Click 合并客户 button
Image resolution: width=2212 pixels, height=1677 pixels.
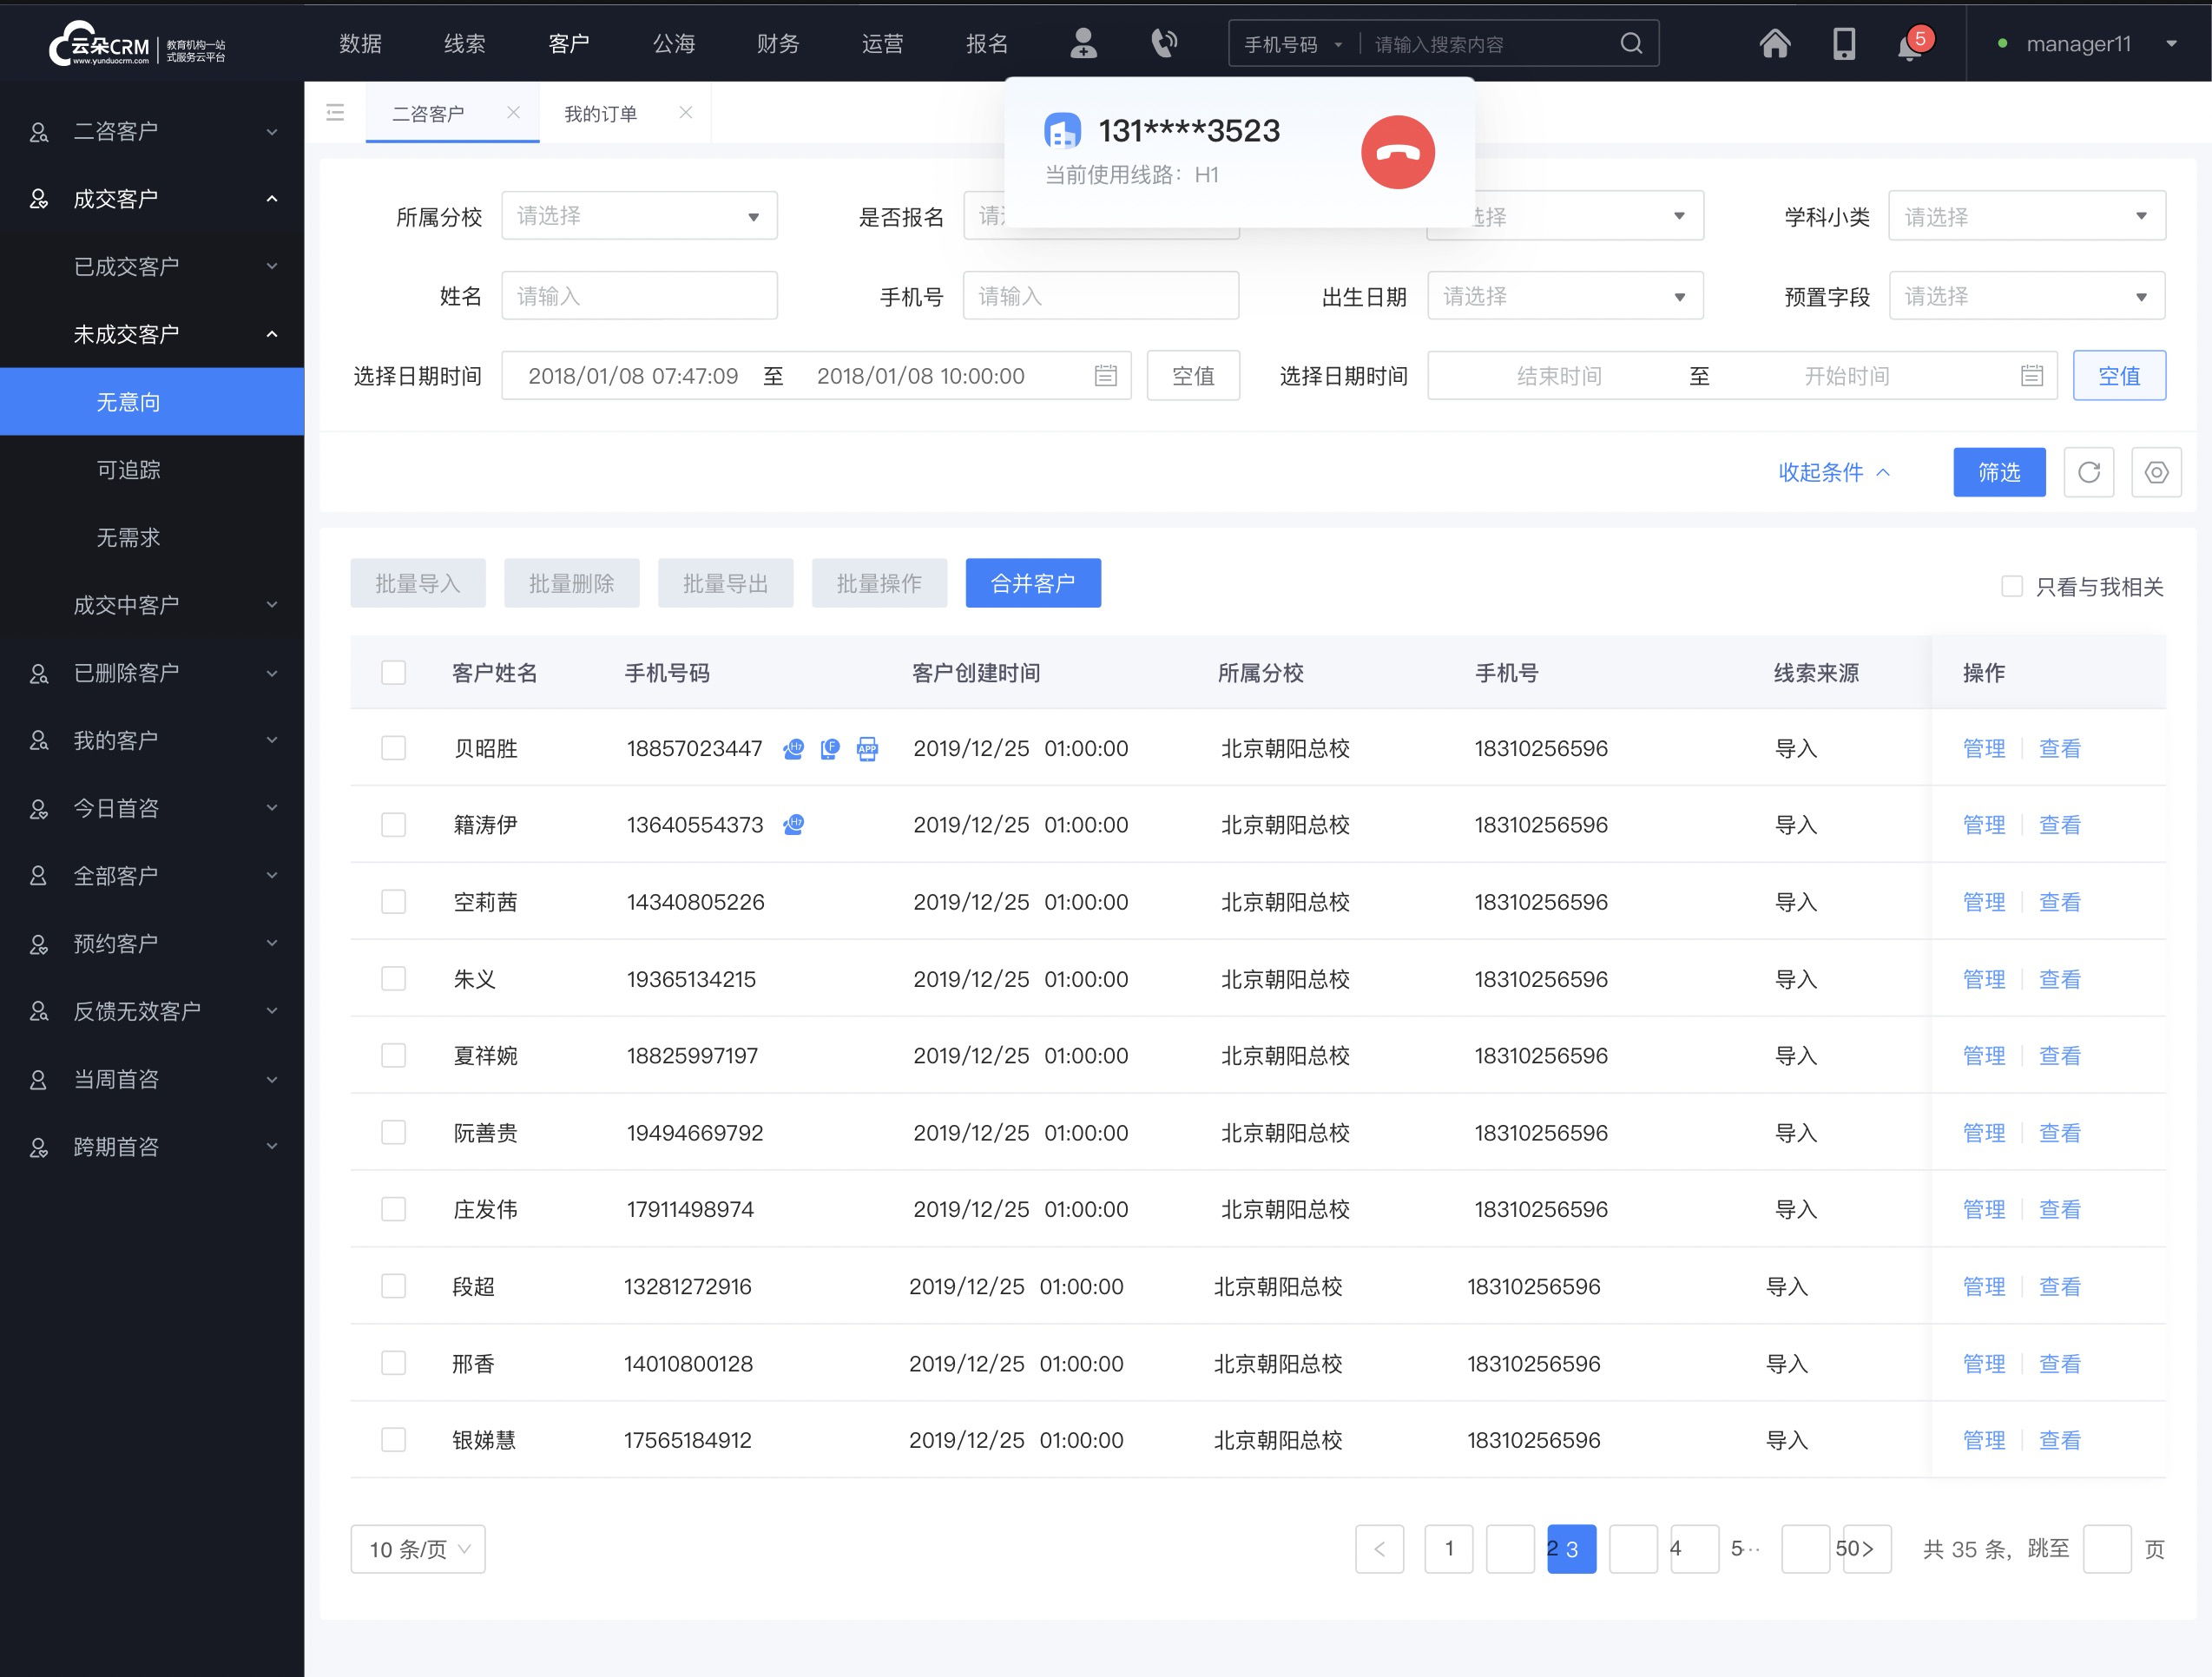click(1034, 582)
